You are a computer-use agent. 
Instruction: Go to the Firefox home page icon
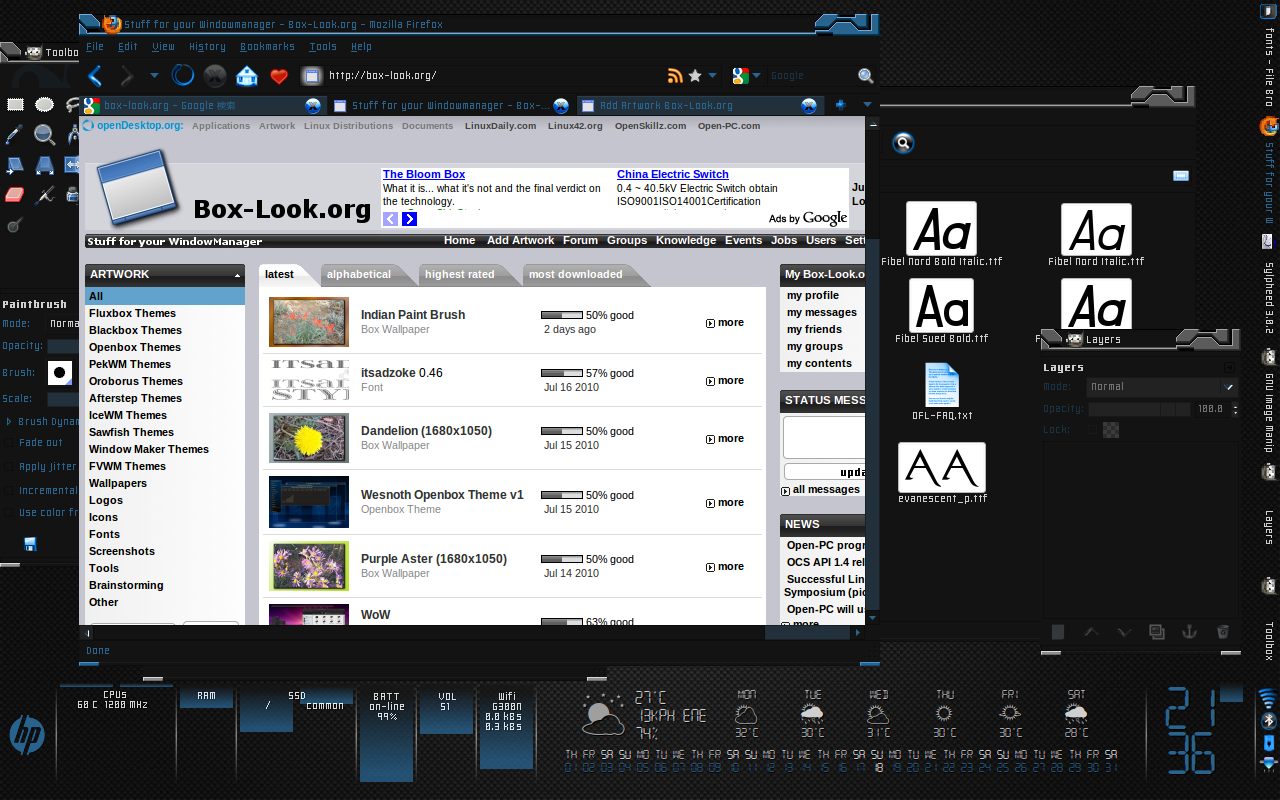tap(246, 75)
